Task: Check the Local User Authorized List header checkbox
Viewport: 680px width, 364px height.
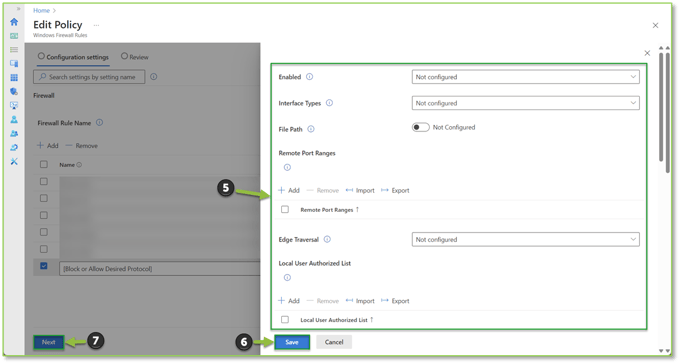Action: (x=285, y=320)
